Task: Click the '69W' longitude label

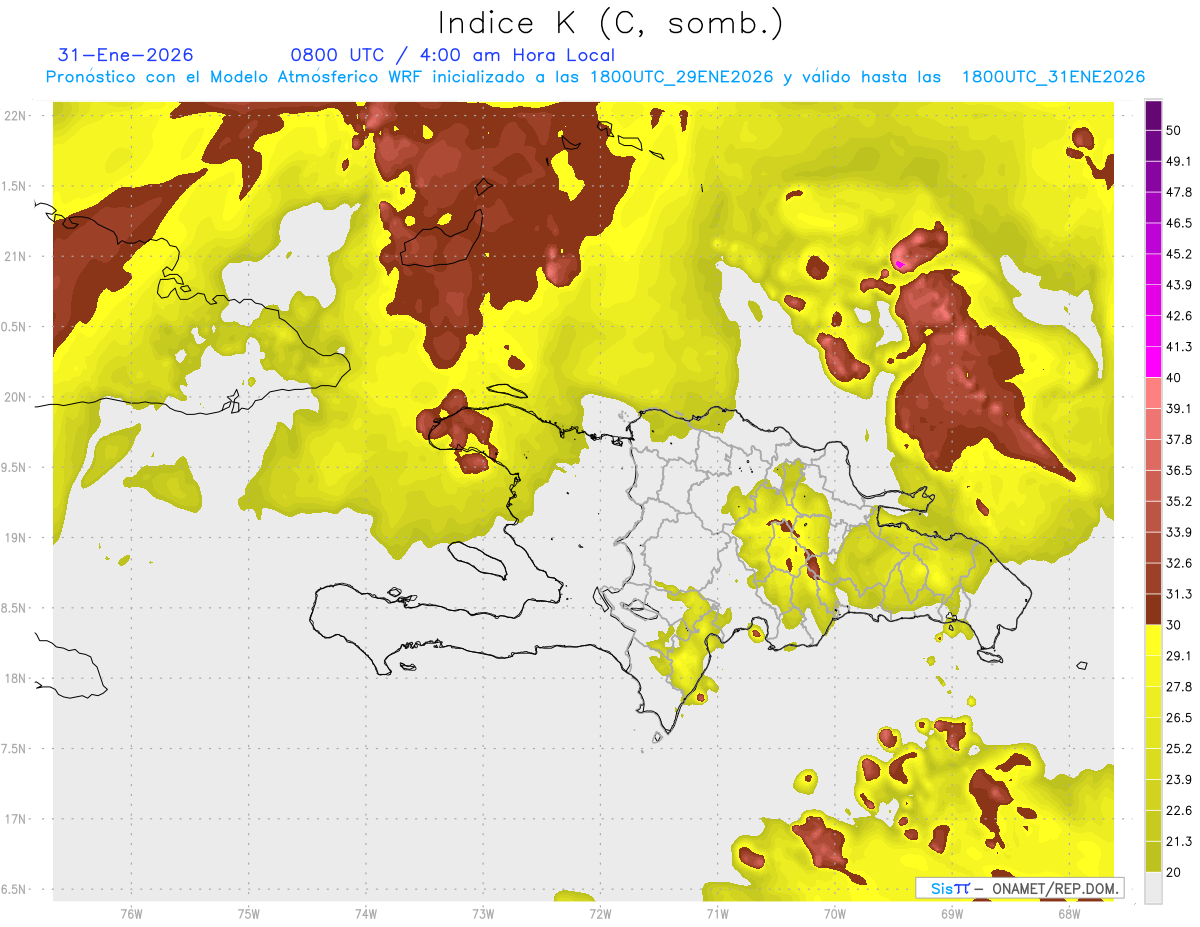Action: tap(951, 914)
